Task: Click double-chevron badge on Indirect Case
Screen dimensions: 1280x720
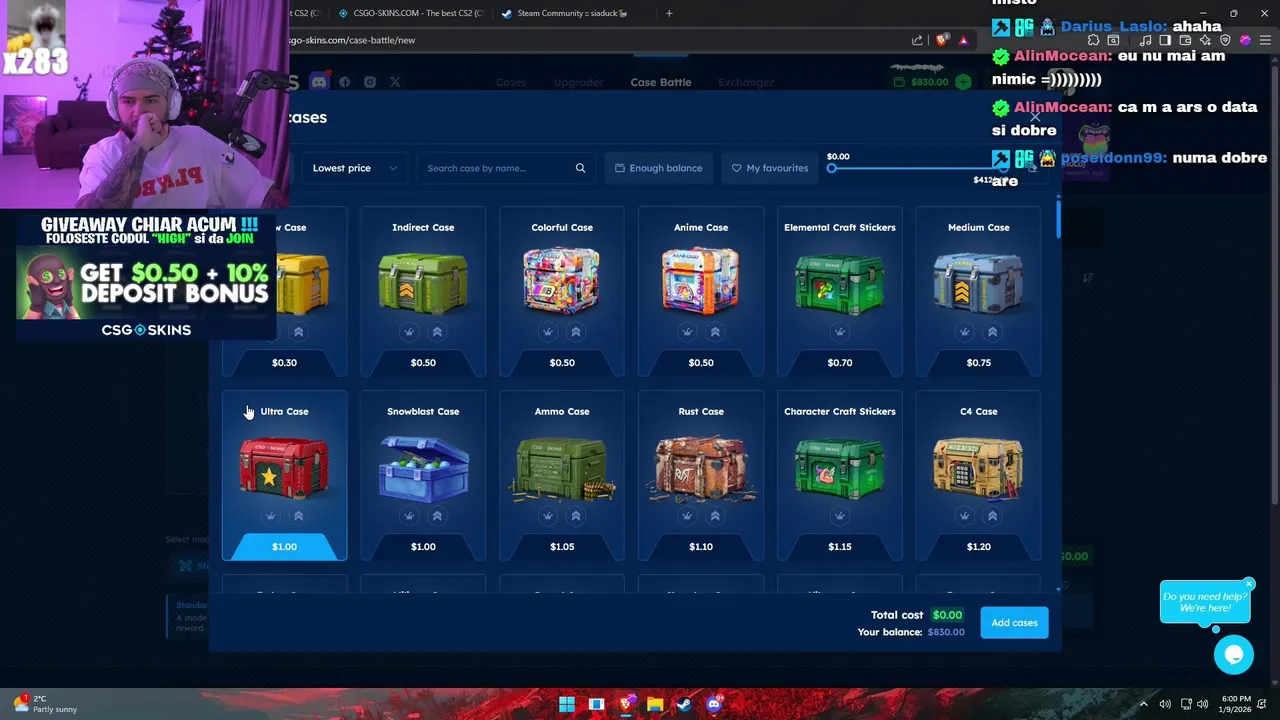Action: point(437,332)
